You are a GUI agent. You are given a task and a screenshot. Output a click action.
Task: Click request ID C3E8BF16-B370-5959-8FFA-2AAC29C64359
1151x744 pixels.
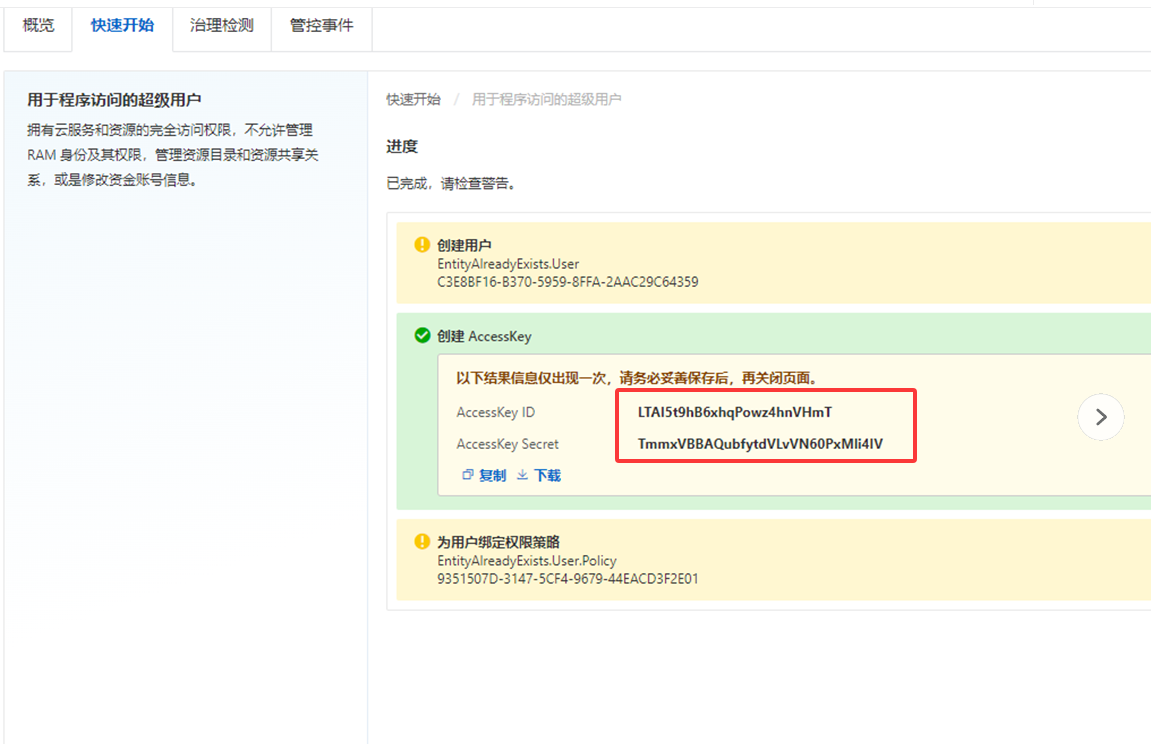pos(567,282)
